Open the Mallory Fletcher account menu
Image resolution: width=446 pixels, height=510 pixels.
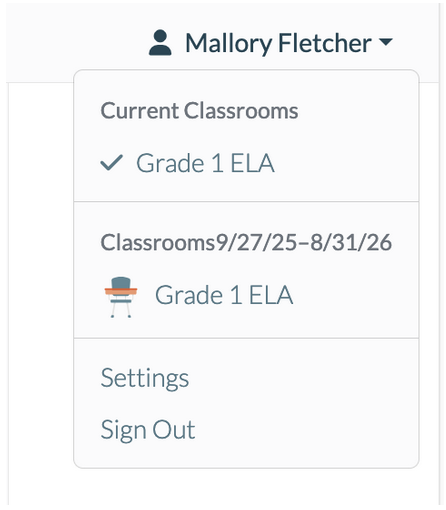[271, 43]
